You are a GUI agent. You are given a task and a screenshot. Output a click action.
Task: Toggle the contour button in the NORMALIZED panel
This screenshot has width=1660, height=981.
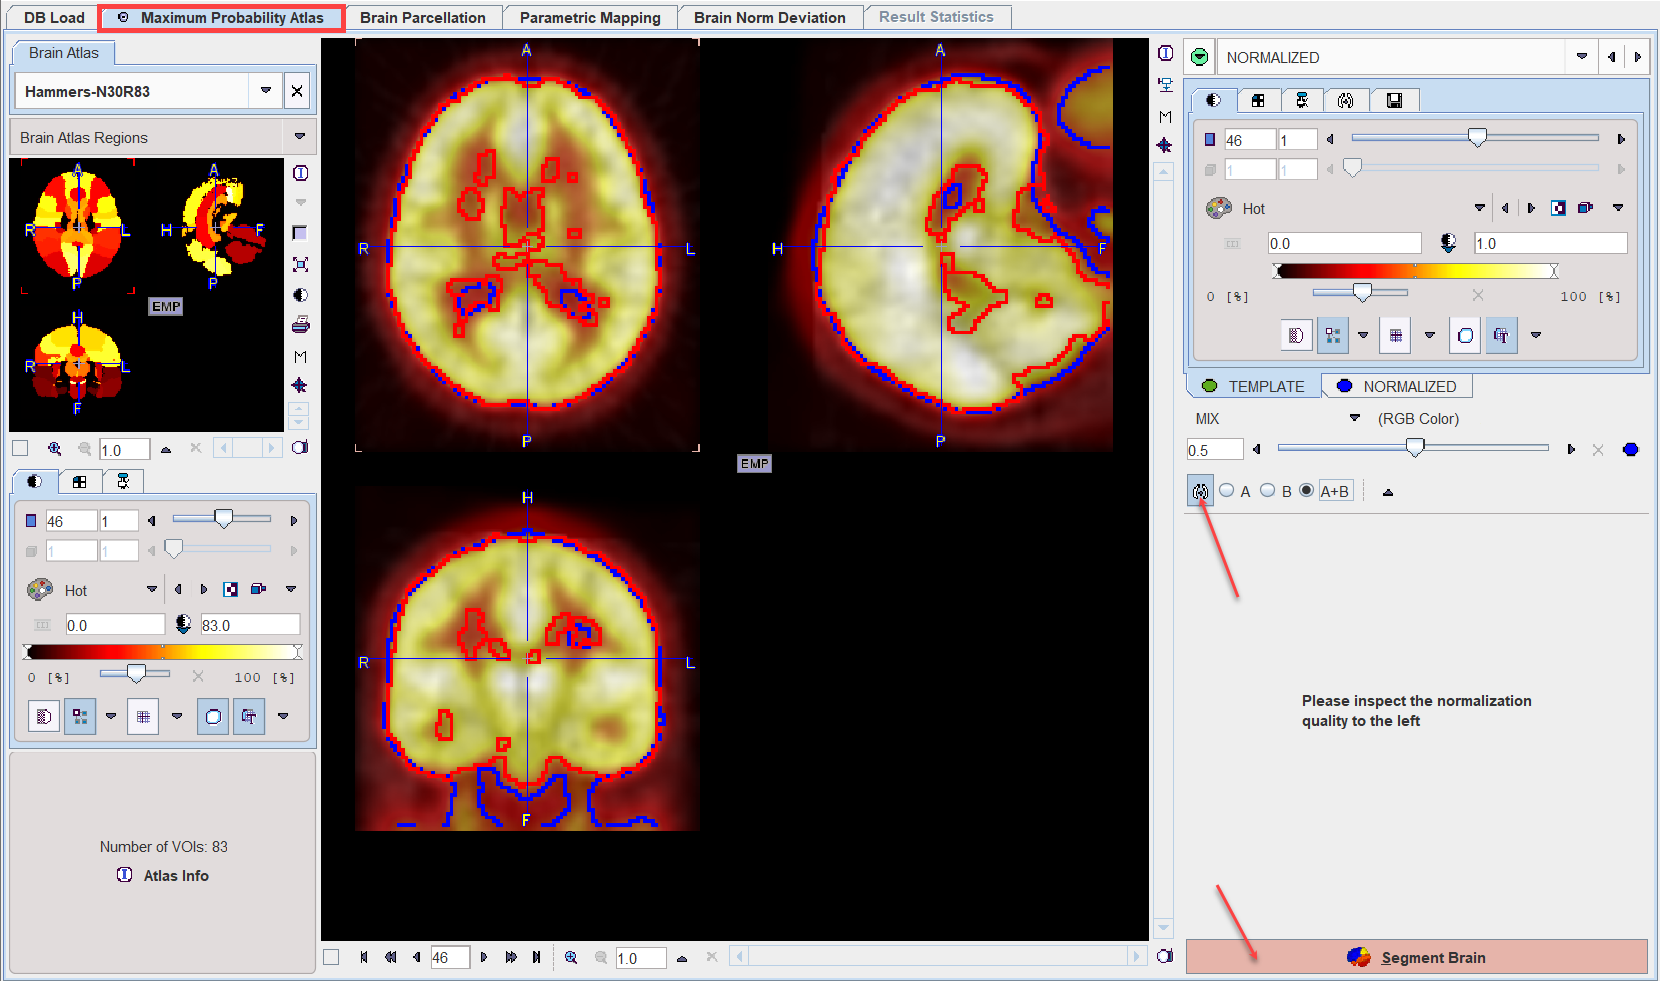point(1465,335)
